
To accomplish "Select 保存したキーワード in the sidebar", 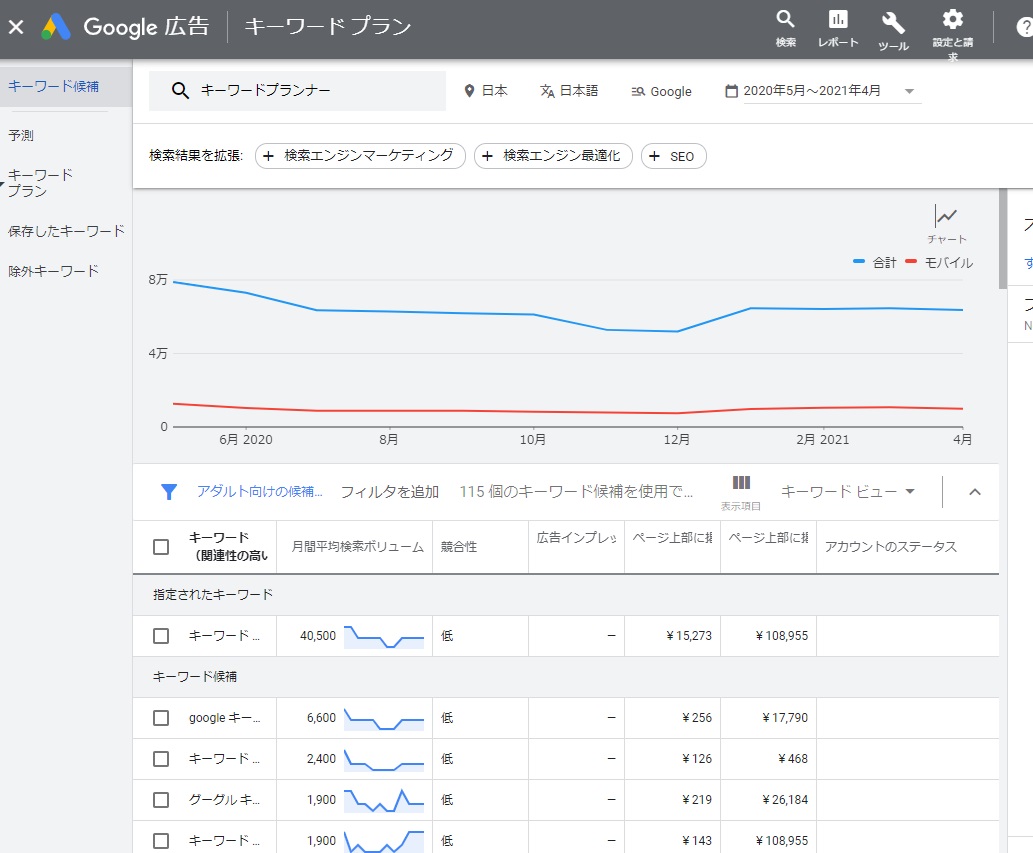I will pos(66,231).
